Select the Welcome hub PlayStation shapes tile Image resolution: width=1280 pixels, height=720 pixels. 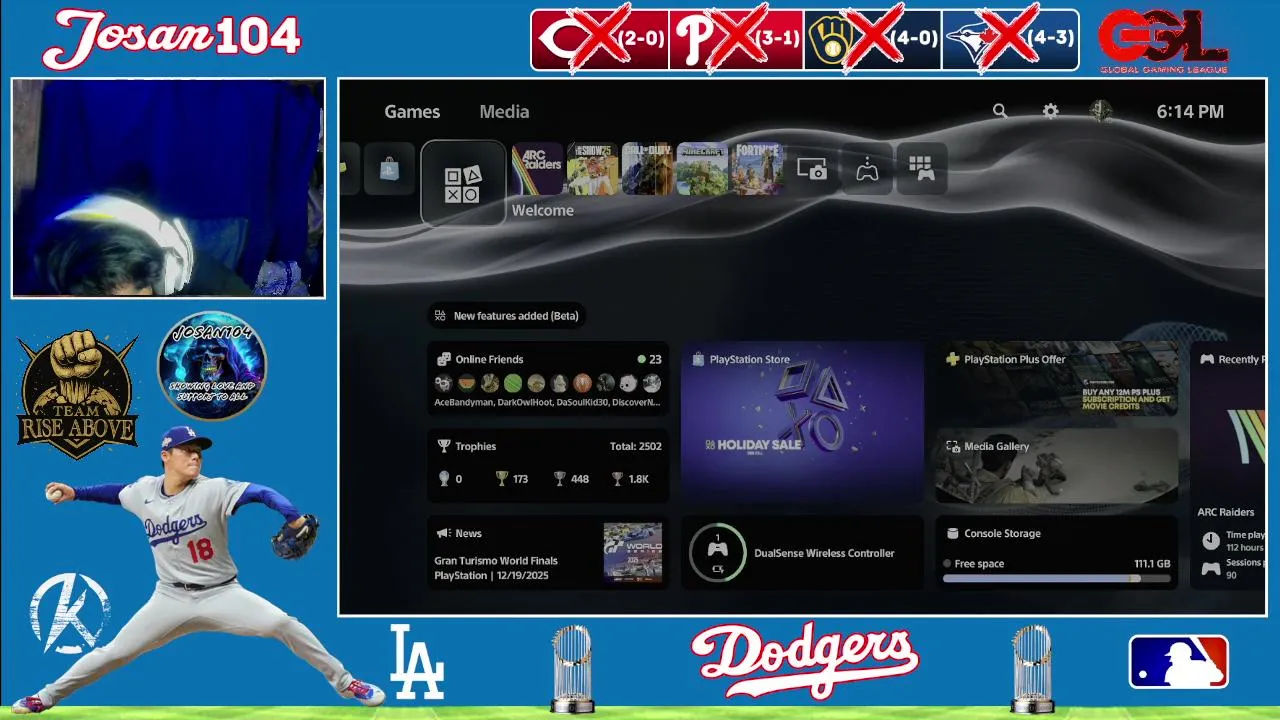[462, 184]
